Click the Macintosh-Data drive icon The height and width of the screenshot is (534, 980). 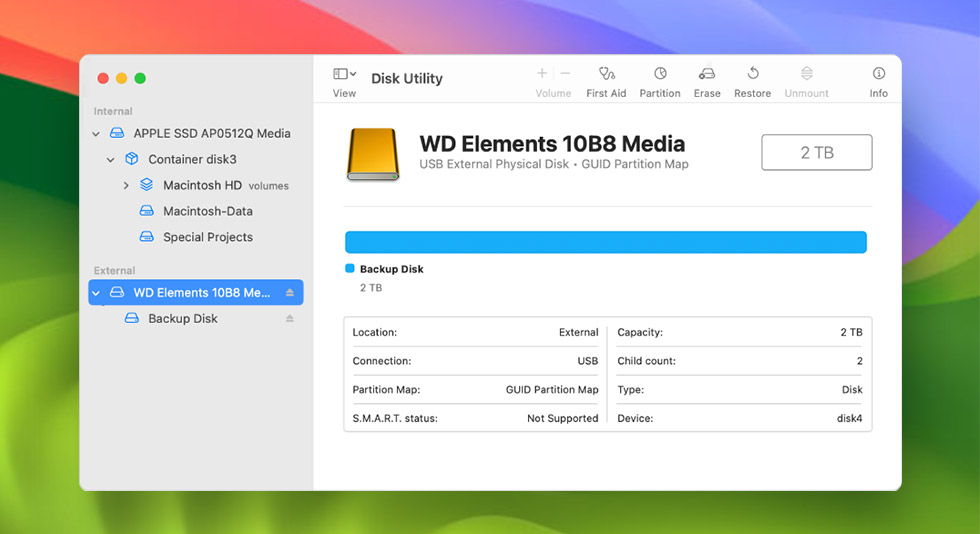147,211
